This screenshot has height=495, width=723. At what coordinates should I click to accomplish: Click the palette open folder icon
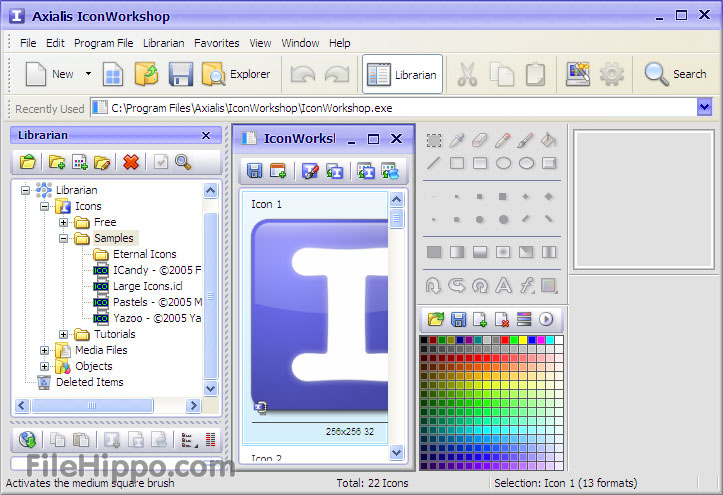pyautogui.click(x=436, y=319)
